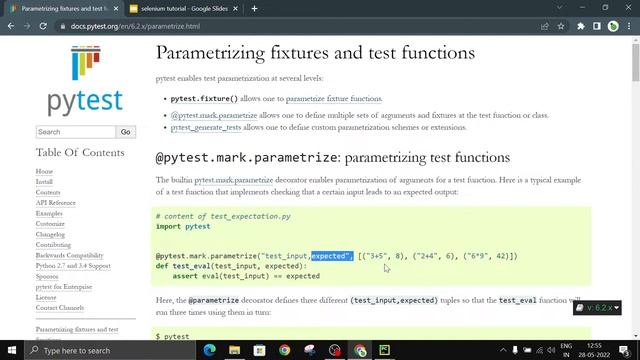Click the browser forward arrow
This screenshot has height=360, width=640.
pyautogui.click(x=27, y=26)
